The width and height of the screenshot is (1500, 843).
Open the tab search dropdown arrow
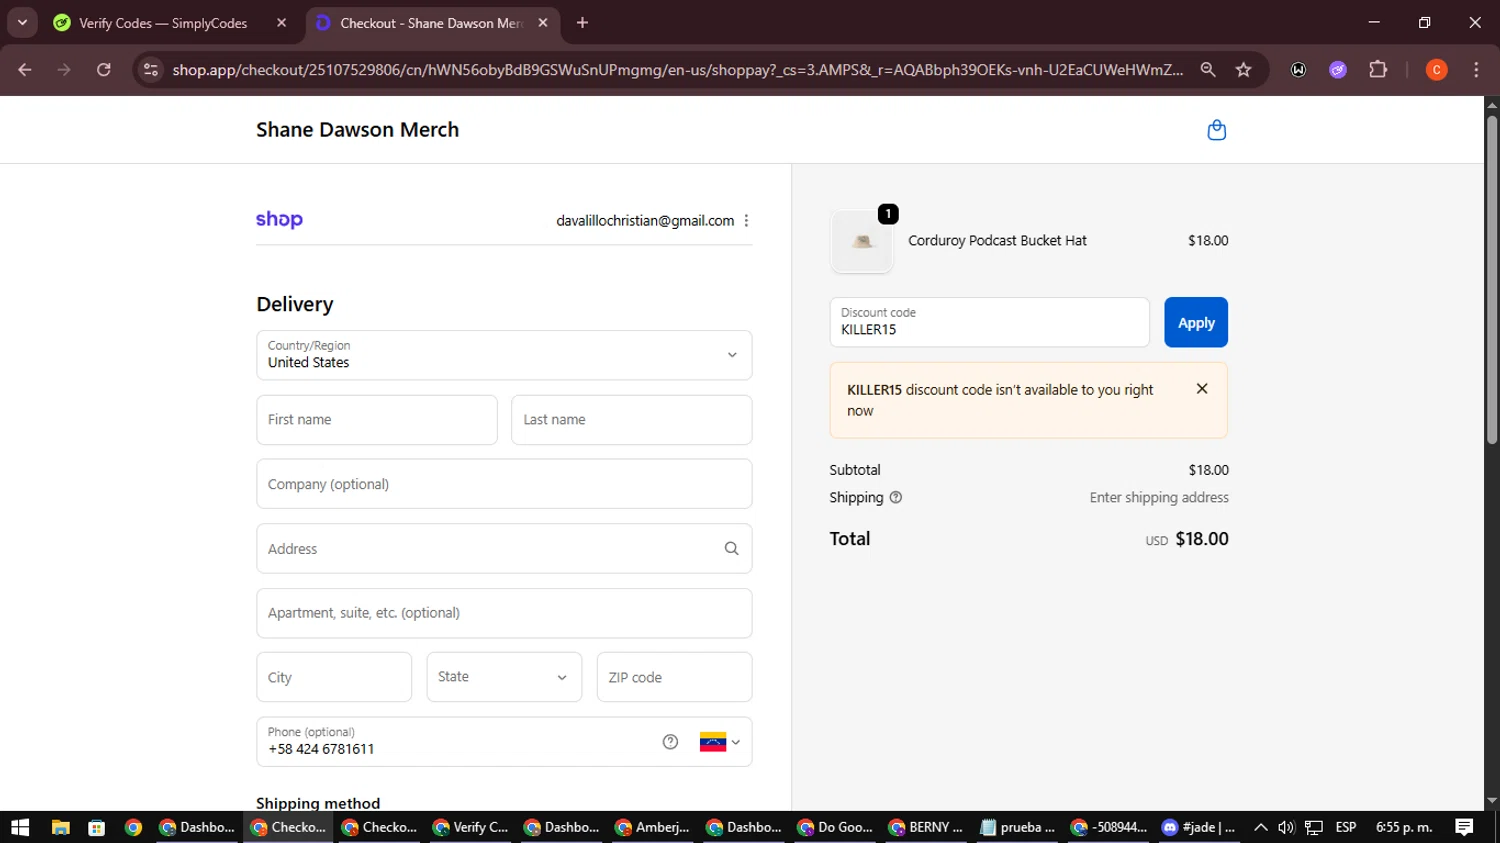(22, 22)
